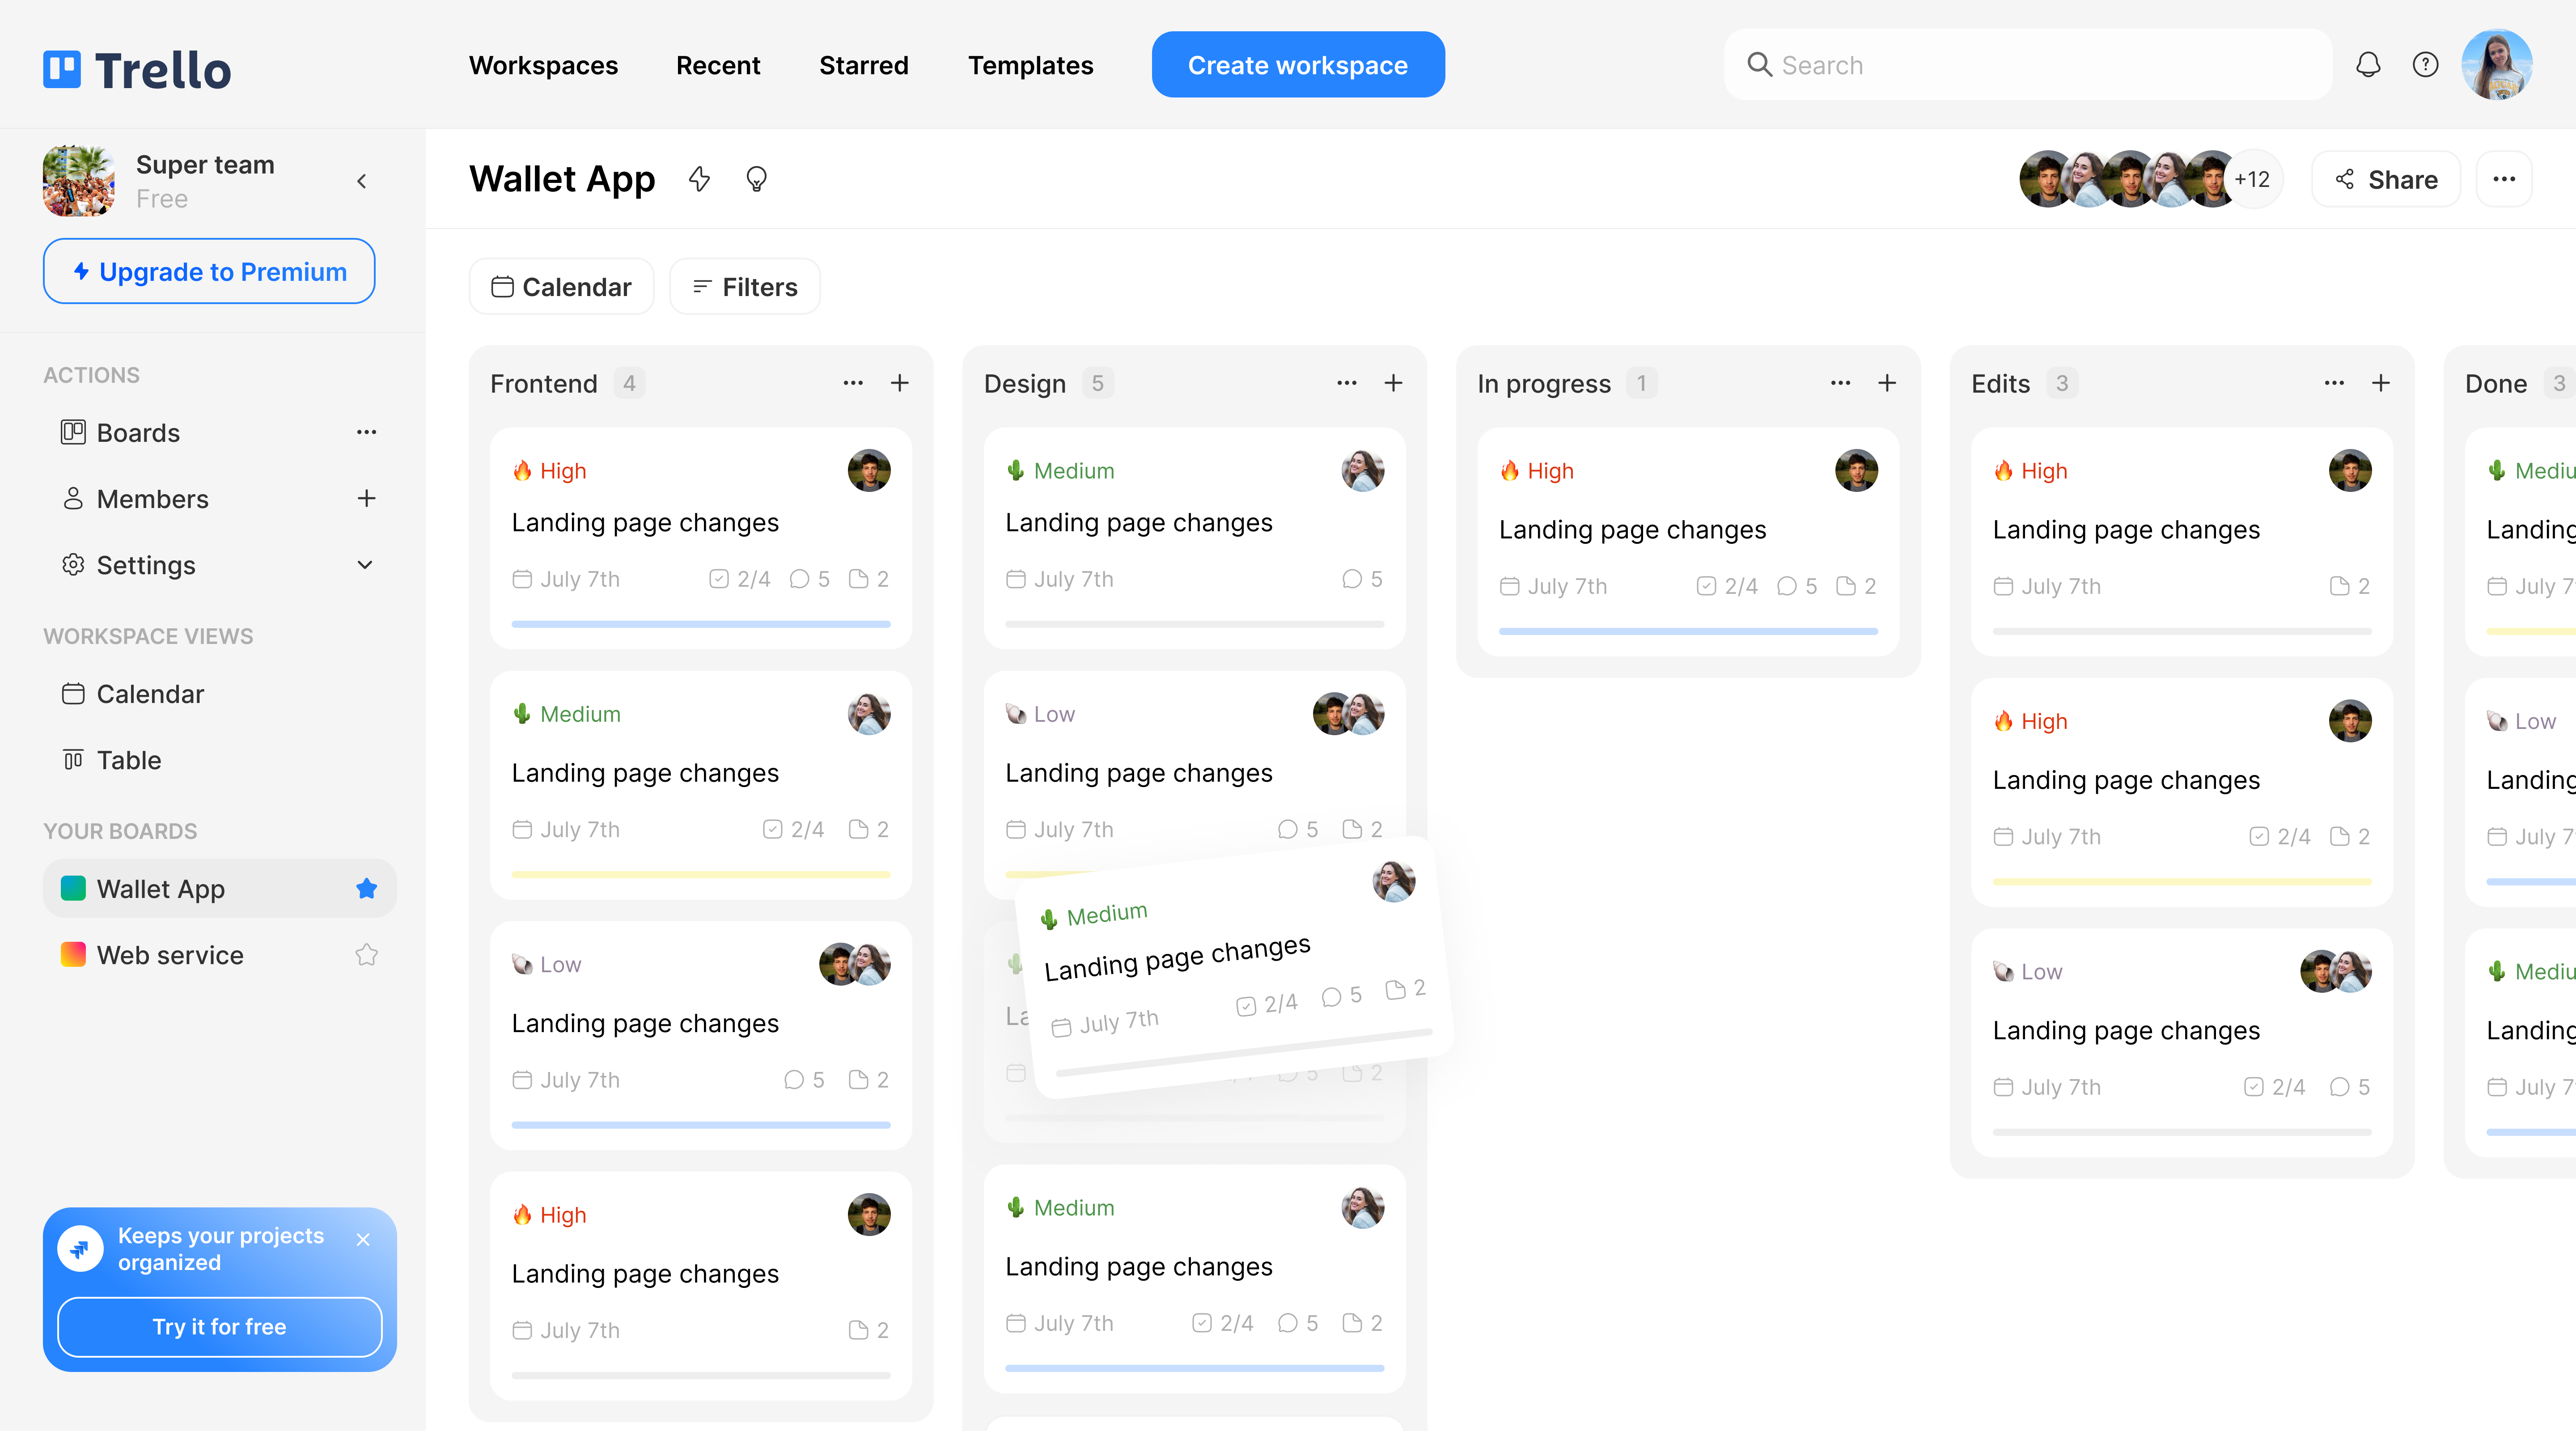Click the Members icon in the Actions sidebar
The width and height of the screenshot is (2576, 1431).
(x=73, y=498)
